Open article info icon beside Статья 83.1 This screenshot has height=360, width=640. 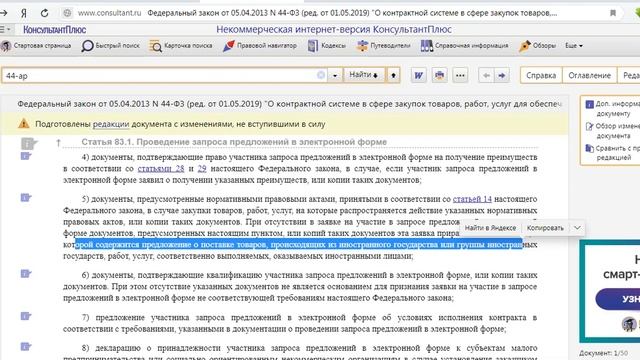[28, 143]
